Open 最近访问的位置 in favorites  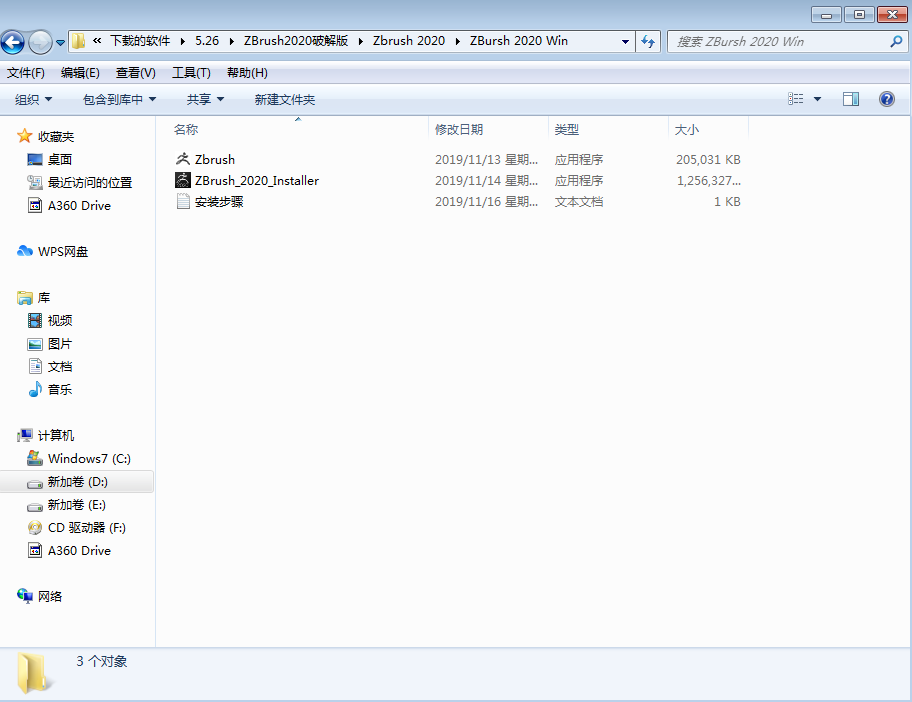[90, 183]
